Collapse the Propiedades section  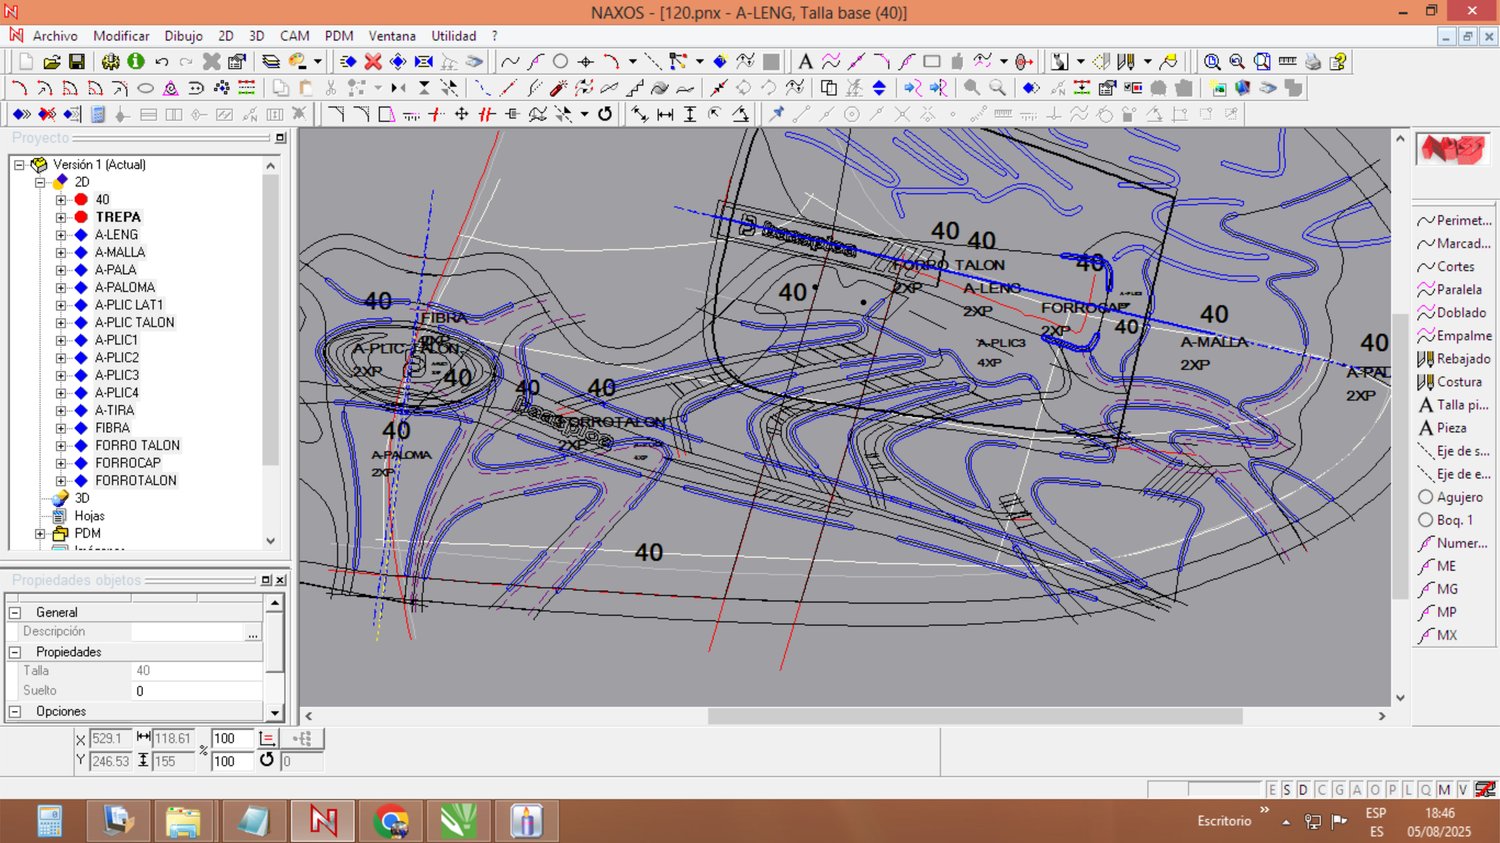coord(15,652)
